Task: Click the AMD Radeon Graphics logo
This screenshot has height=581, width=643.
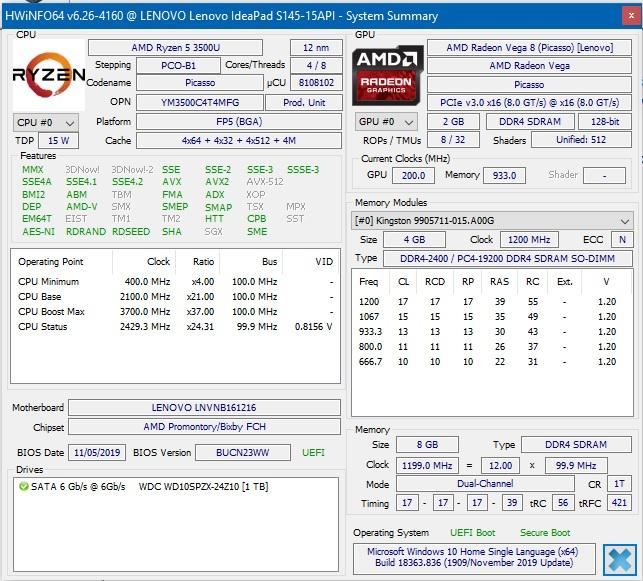Action: click(388, 75)
